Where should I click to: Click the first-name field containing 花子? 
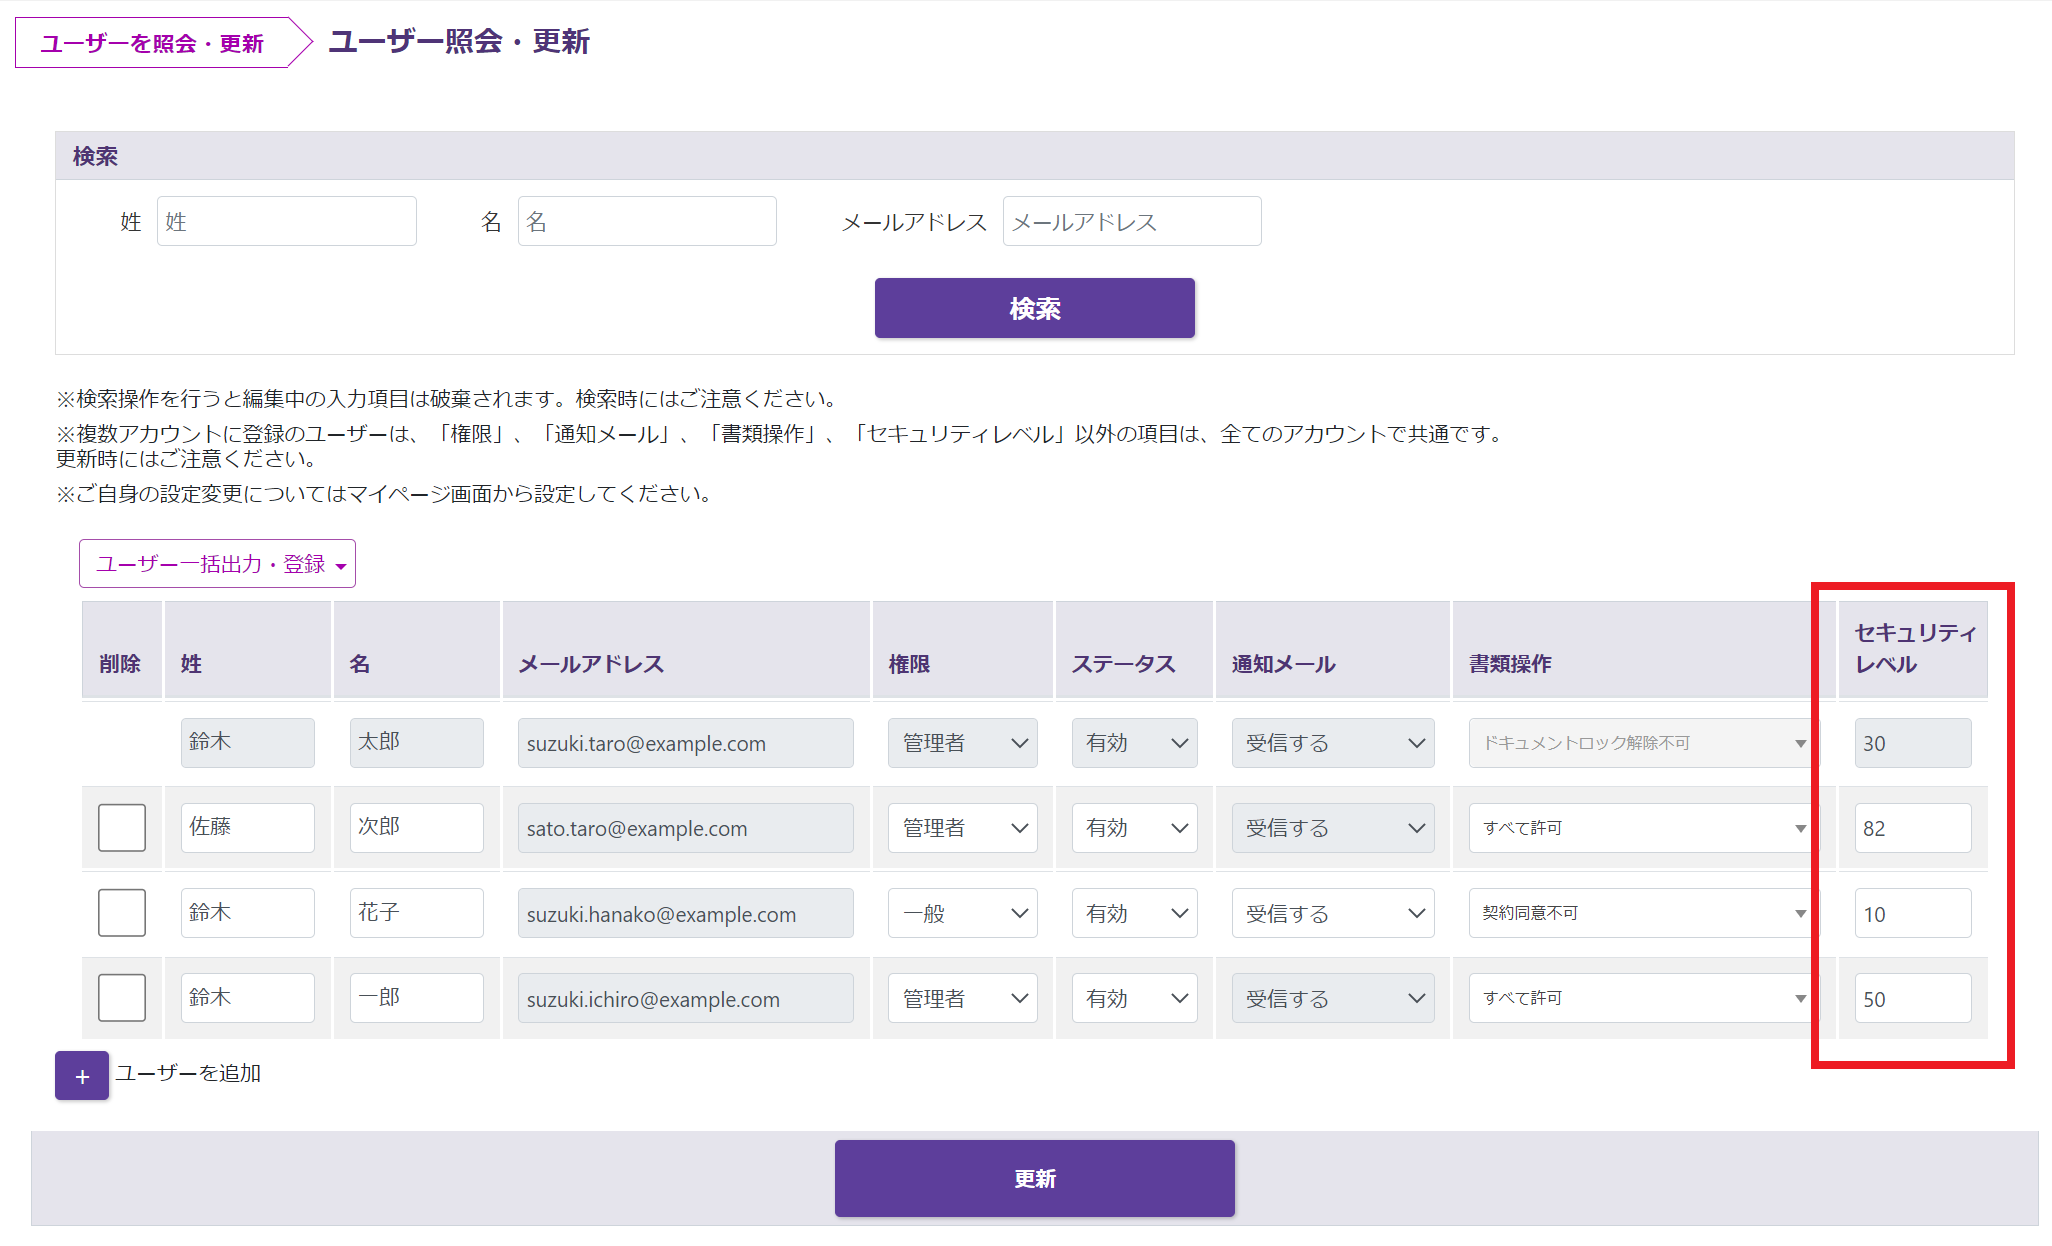coord(416,913)
